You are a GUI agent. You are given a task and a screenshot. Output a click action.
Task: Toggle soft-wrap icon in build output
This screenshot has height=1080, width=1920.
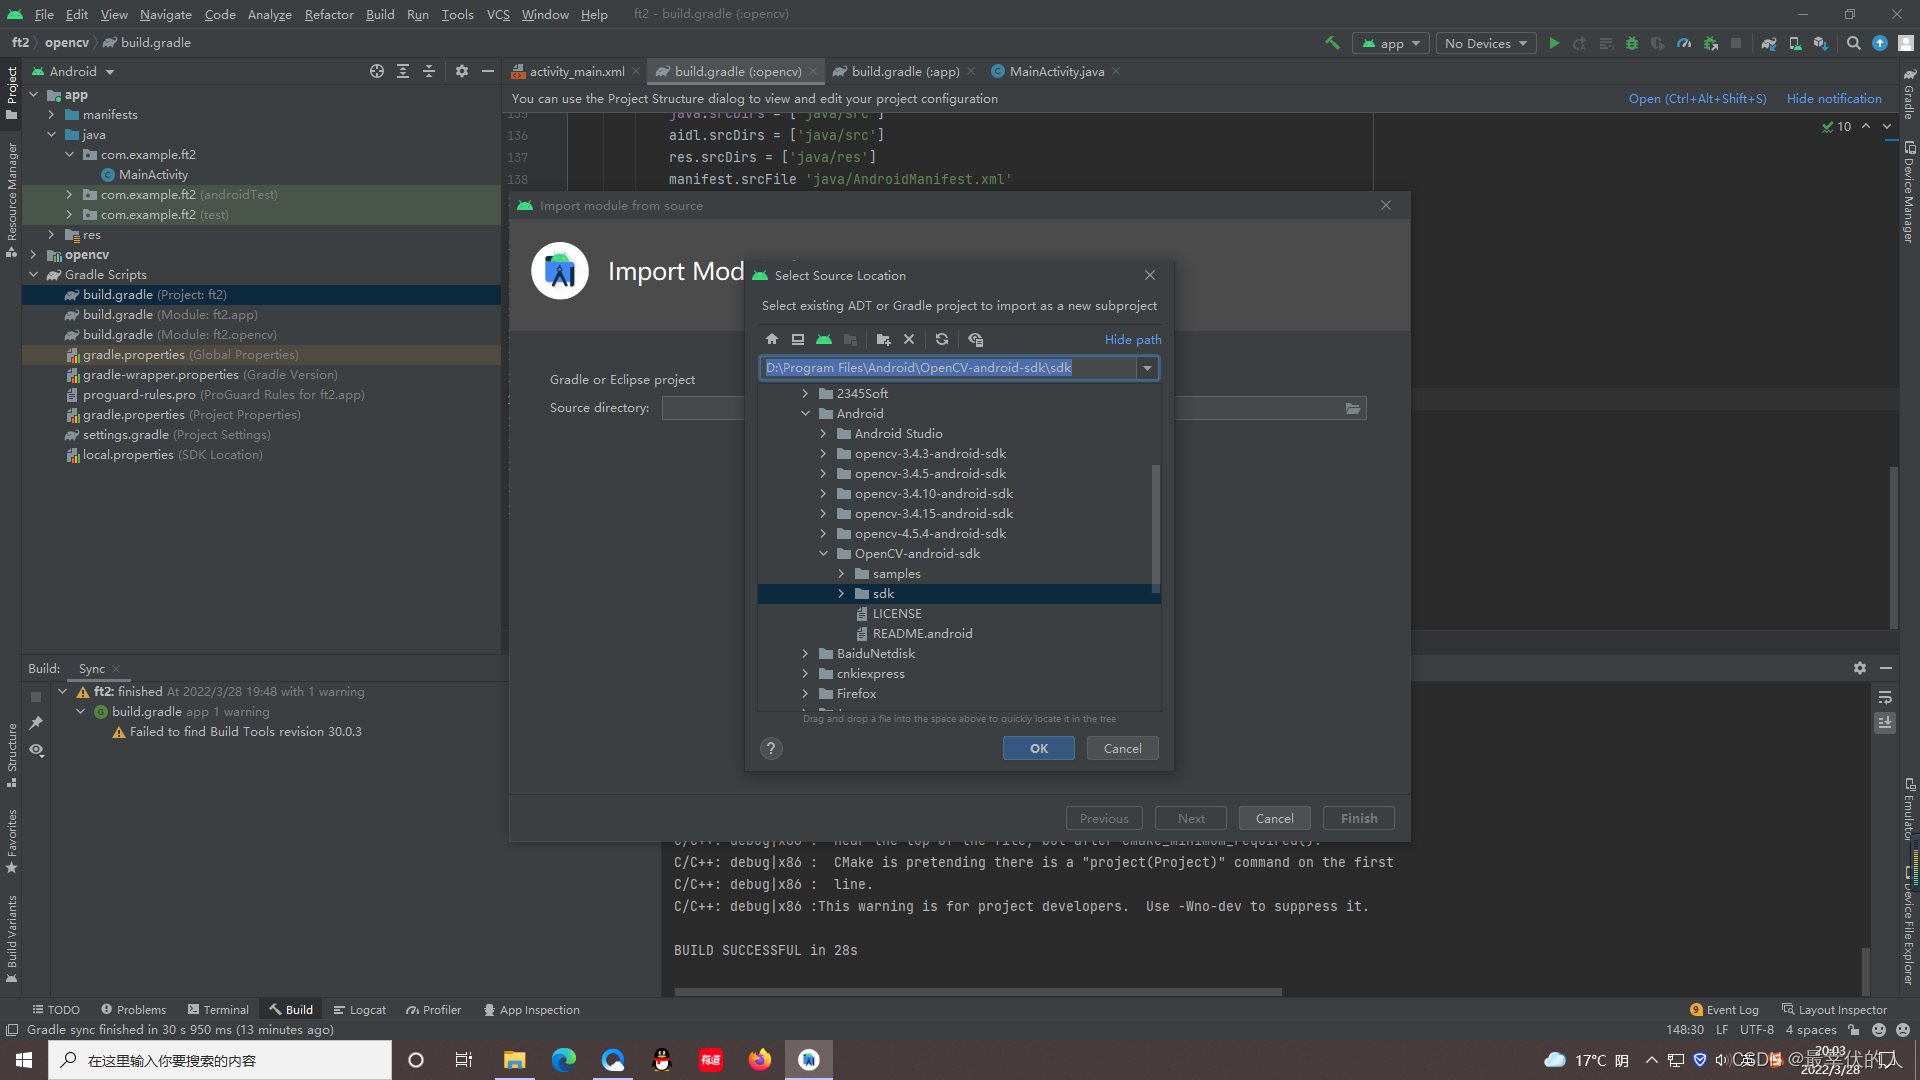tap(1885, 698)
